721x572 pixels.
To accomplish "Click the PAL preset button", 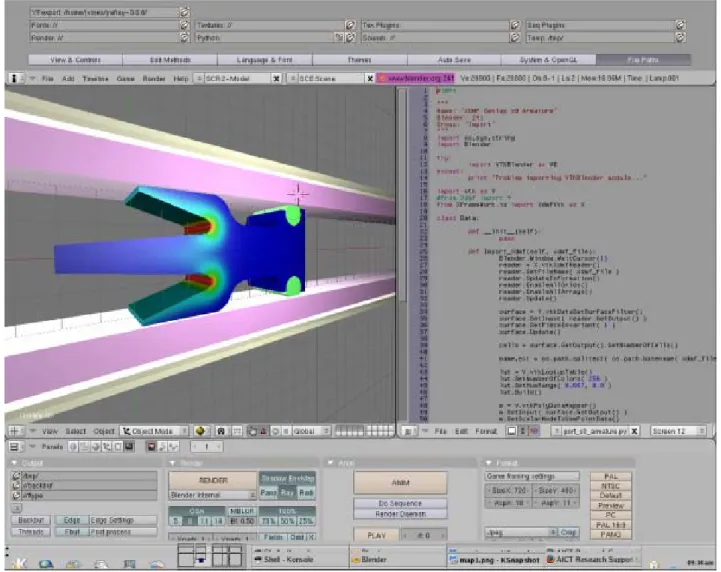I will coord(611,476).
